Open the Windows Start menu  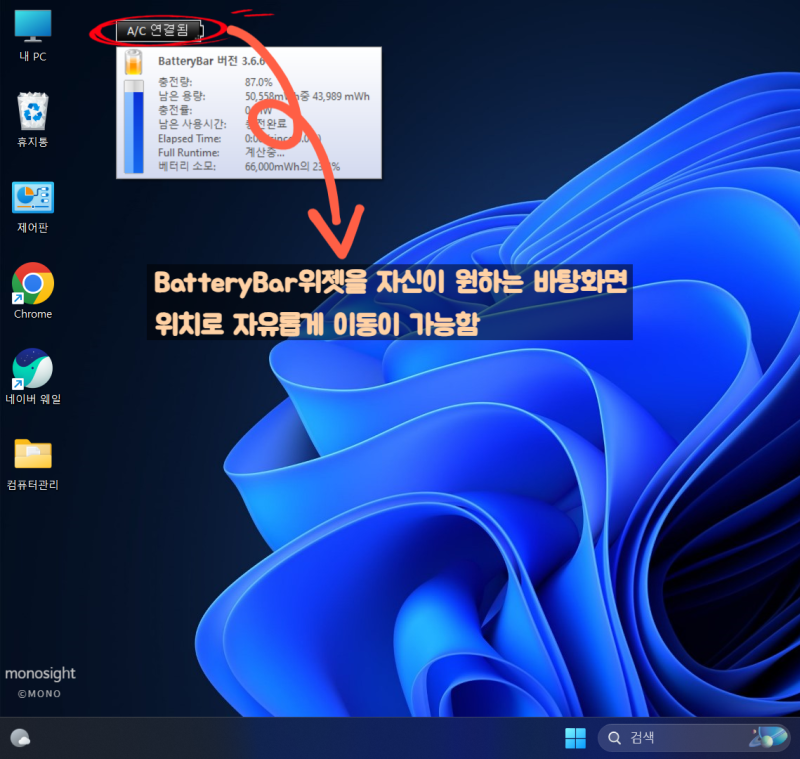click(575, 737)
